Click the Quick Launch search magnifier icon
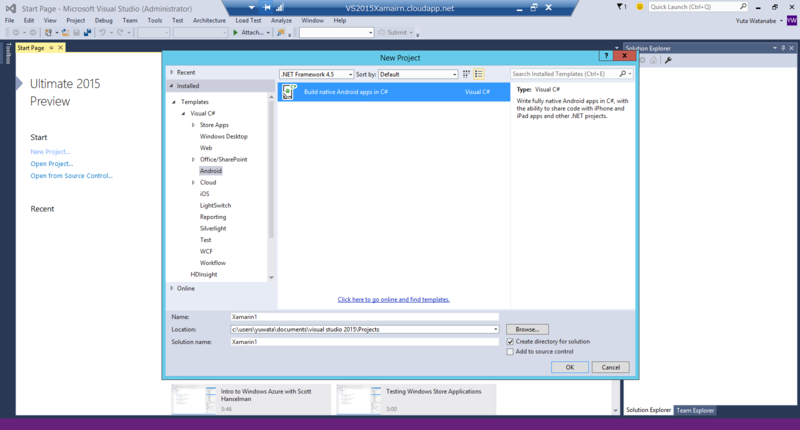Viewport: 800px width, 430px height. [x=743, y=7]
